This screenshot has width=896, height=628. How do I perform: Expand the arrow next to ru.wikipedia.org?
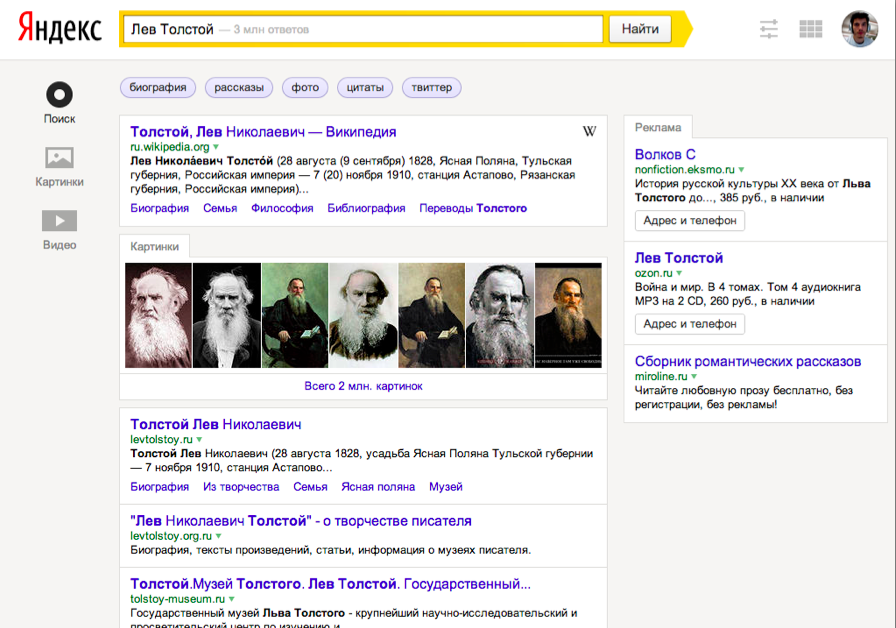pos(216,147)
